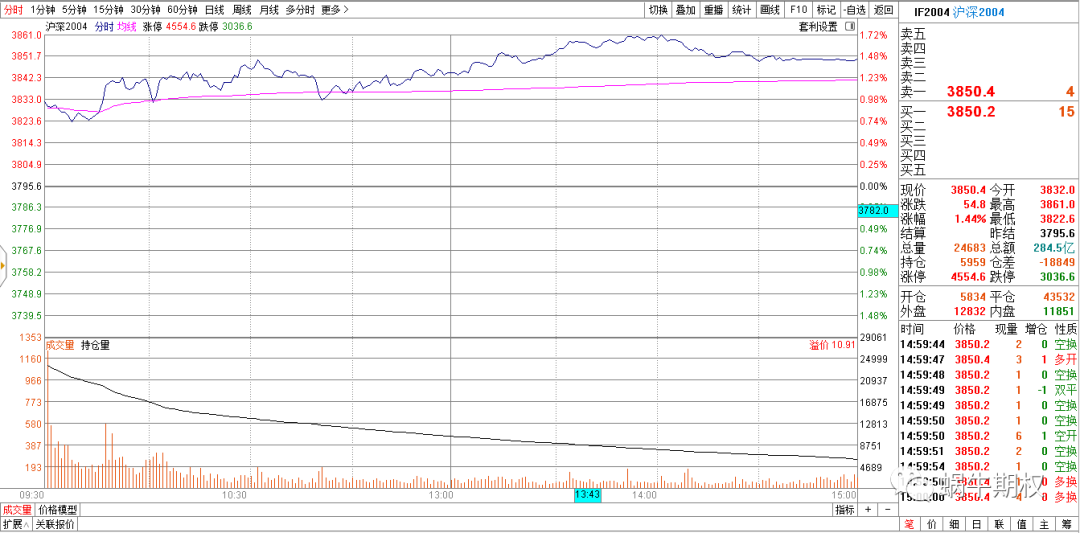The image size is (1080, 533).
Task: Switch to the 1分钟 period tab
Action: 41,10
